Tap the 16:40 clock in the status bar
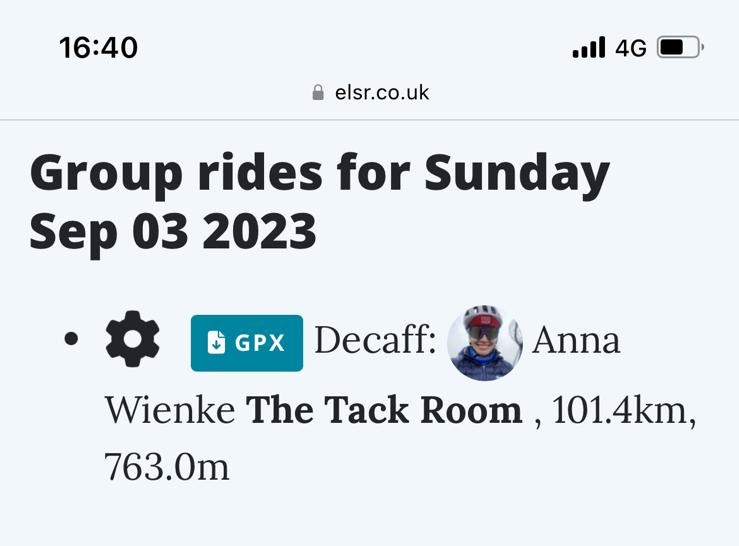Screen dimensions: 739x546 point(99,48)
